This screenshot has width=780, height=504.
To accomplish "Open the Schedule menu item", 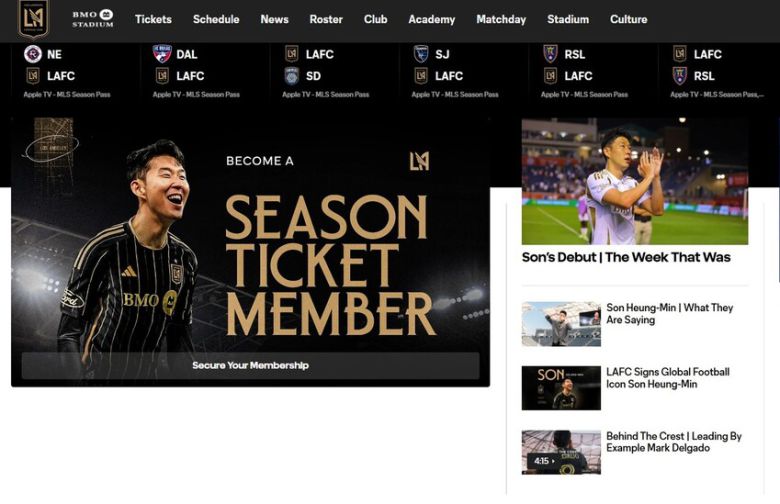I will [216, 19].
